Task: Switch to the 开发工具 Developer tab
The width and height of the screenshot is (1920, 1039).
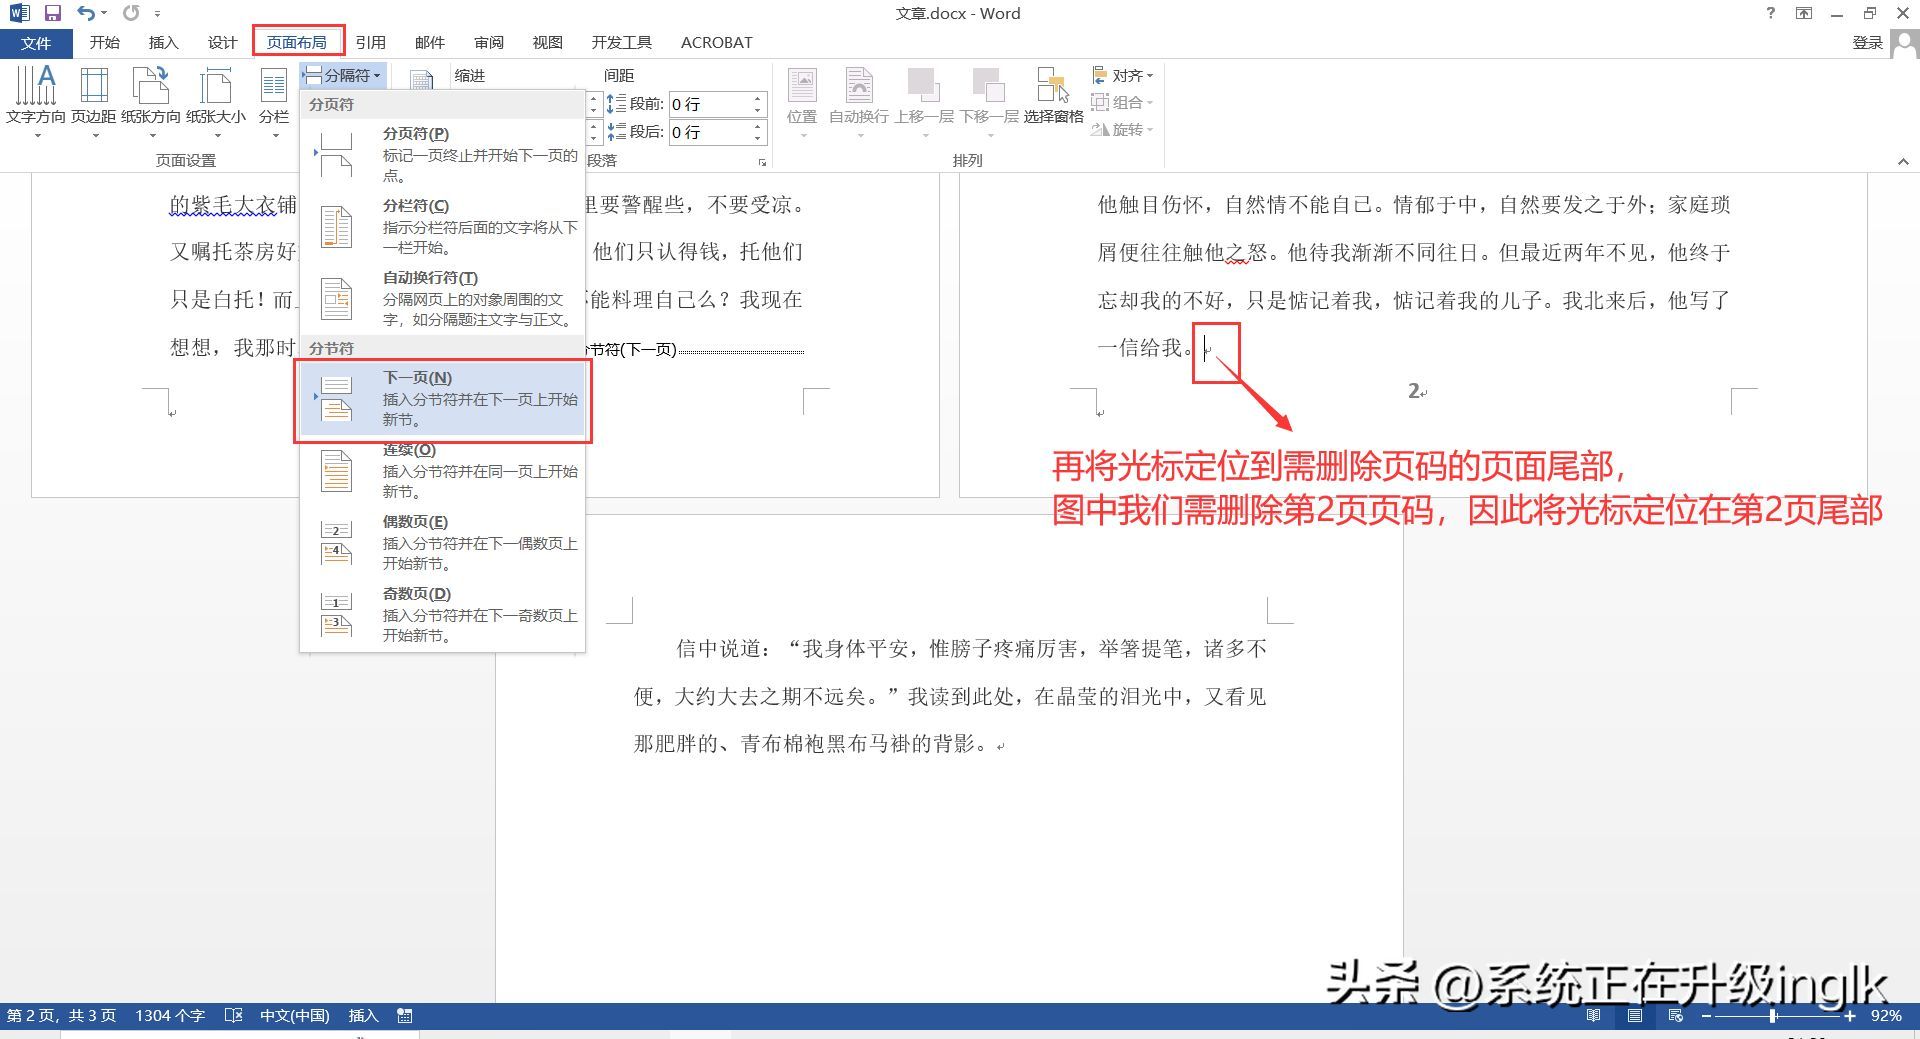Action: point(621,42)
